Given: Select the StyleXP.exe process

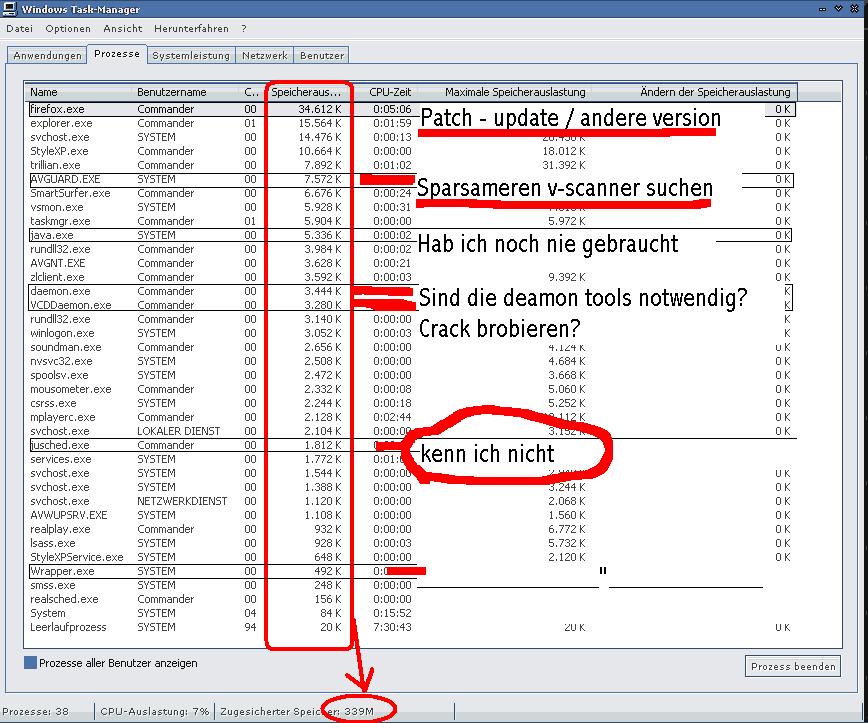Looking at the screenshot, I should (x=412, y=151).
